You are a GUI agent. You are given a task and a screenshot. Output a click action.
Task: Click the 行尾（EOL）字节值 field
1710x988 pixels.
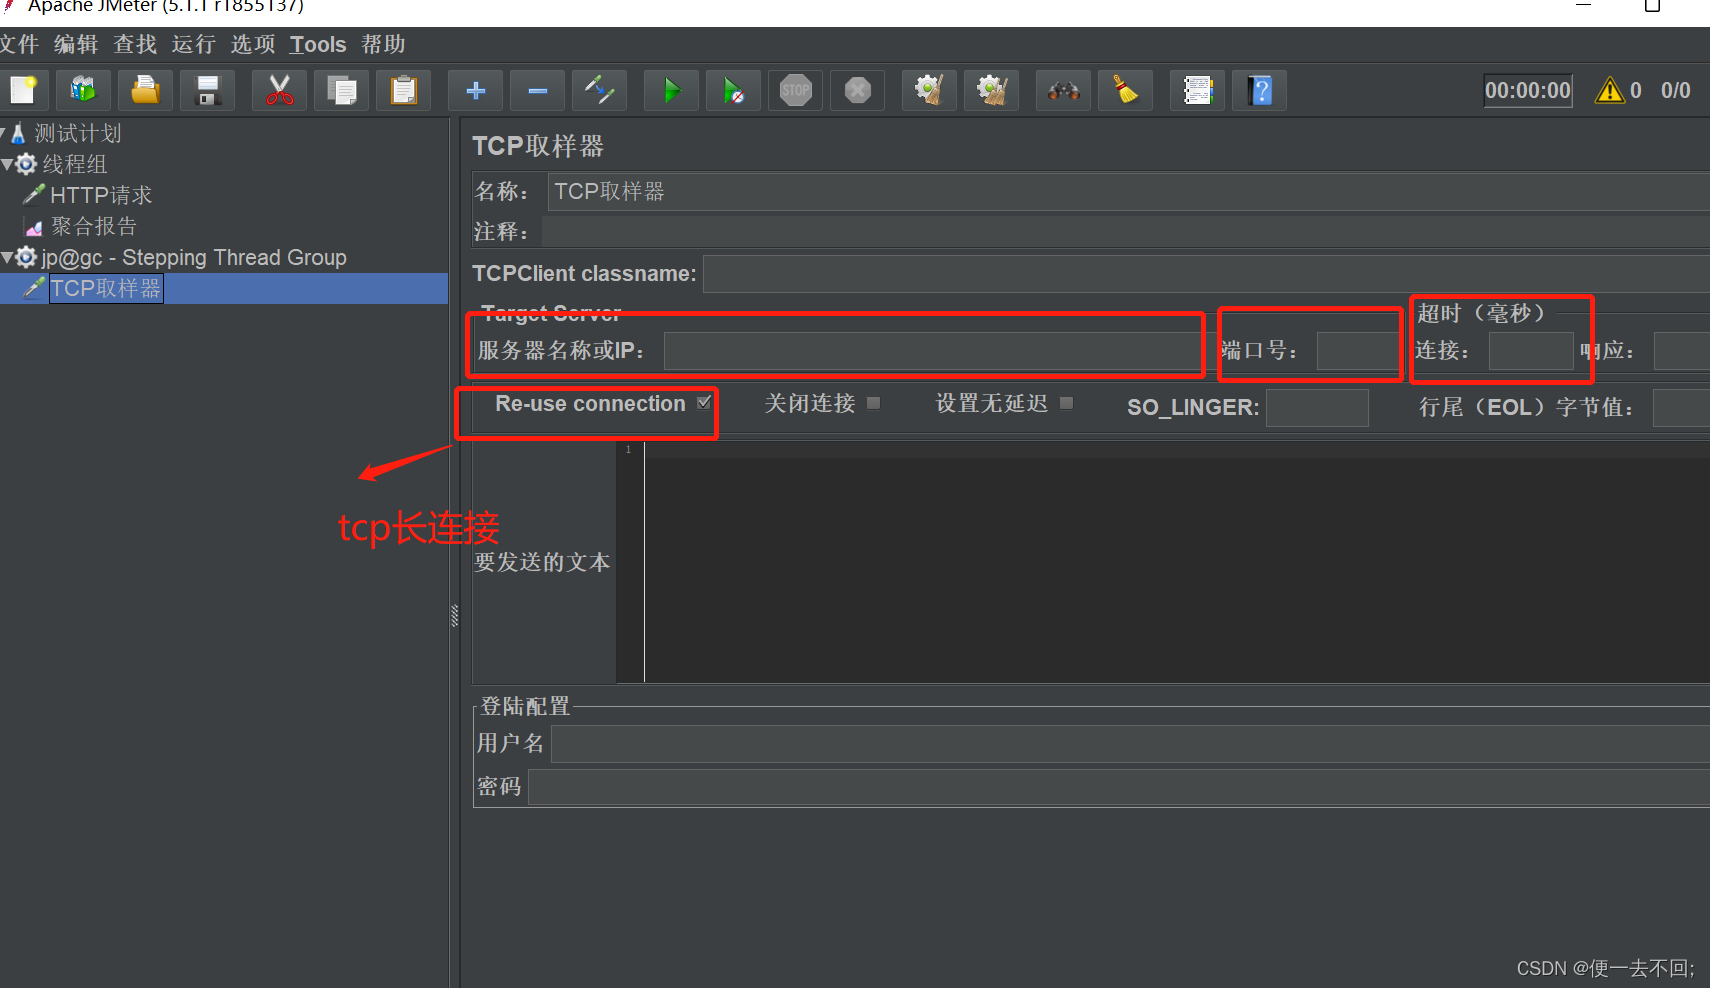(x=1682, y=408)
